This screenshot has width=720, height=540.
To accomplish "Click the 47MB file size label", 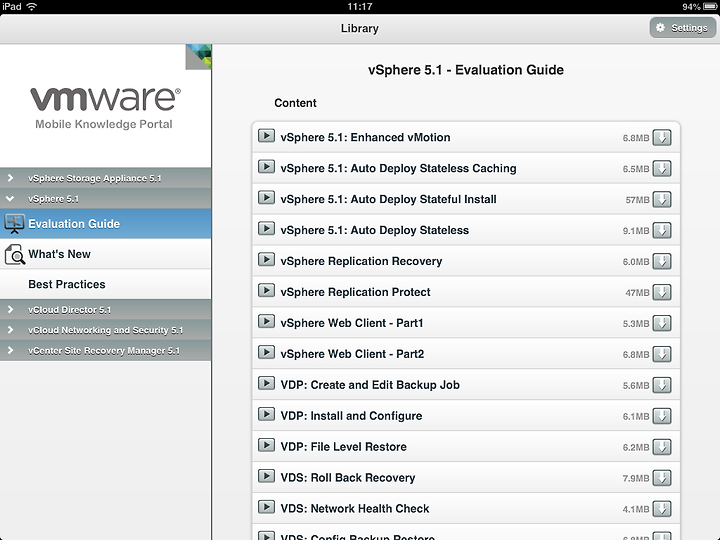I will tap(637, 292).
